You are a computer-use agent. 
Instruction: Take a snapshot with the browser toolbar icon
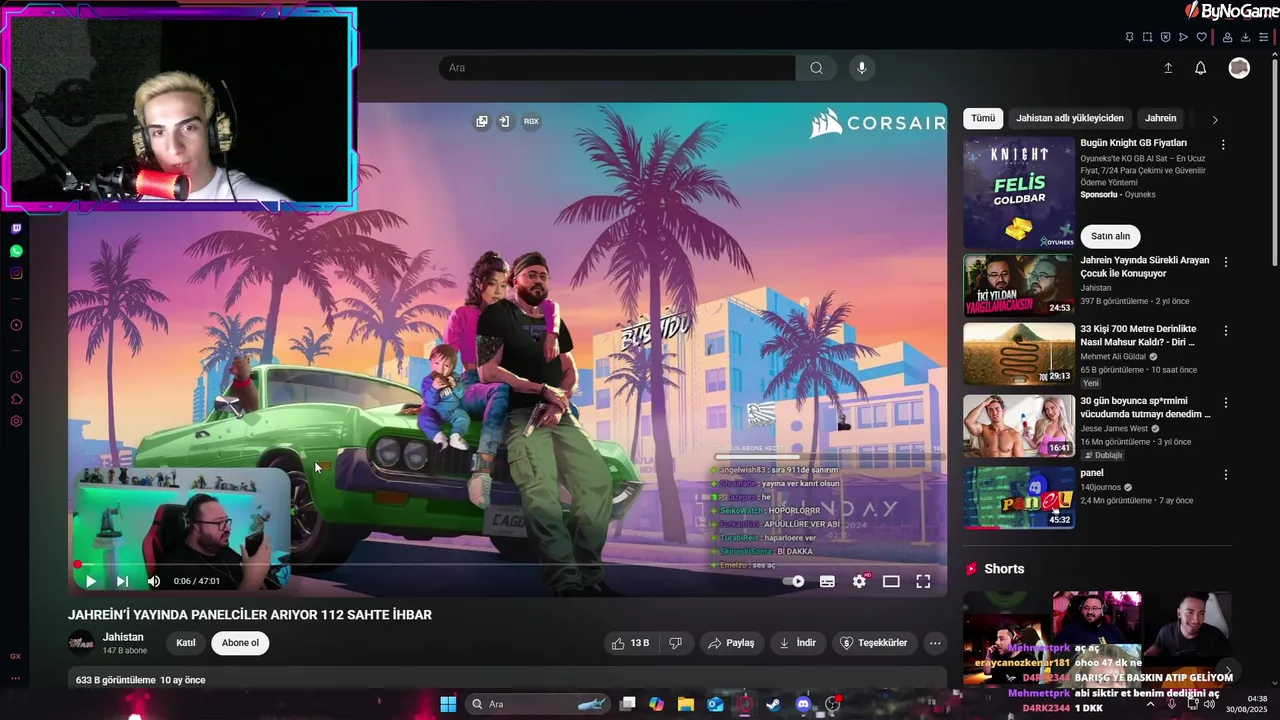1147,37
